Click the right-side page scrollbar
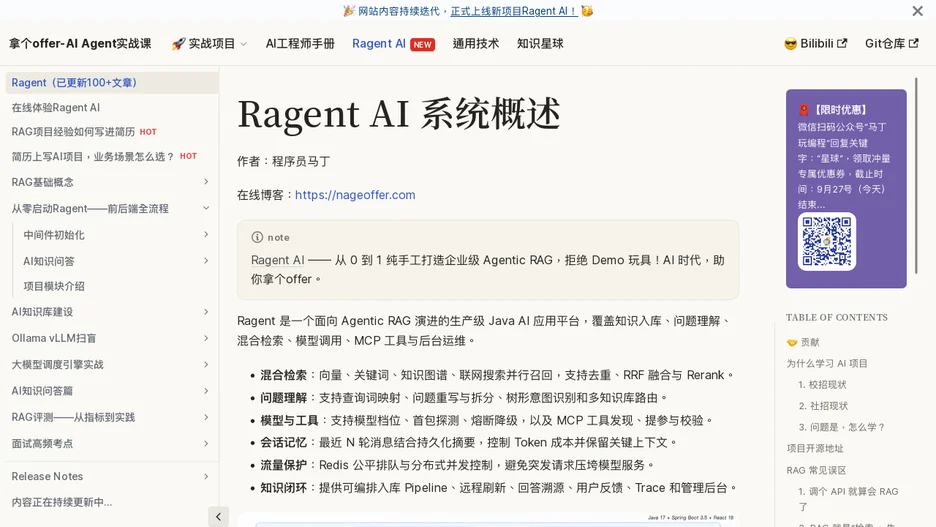Viewport: 936px width, 527px height. coord(916,175)
